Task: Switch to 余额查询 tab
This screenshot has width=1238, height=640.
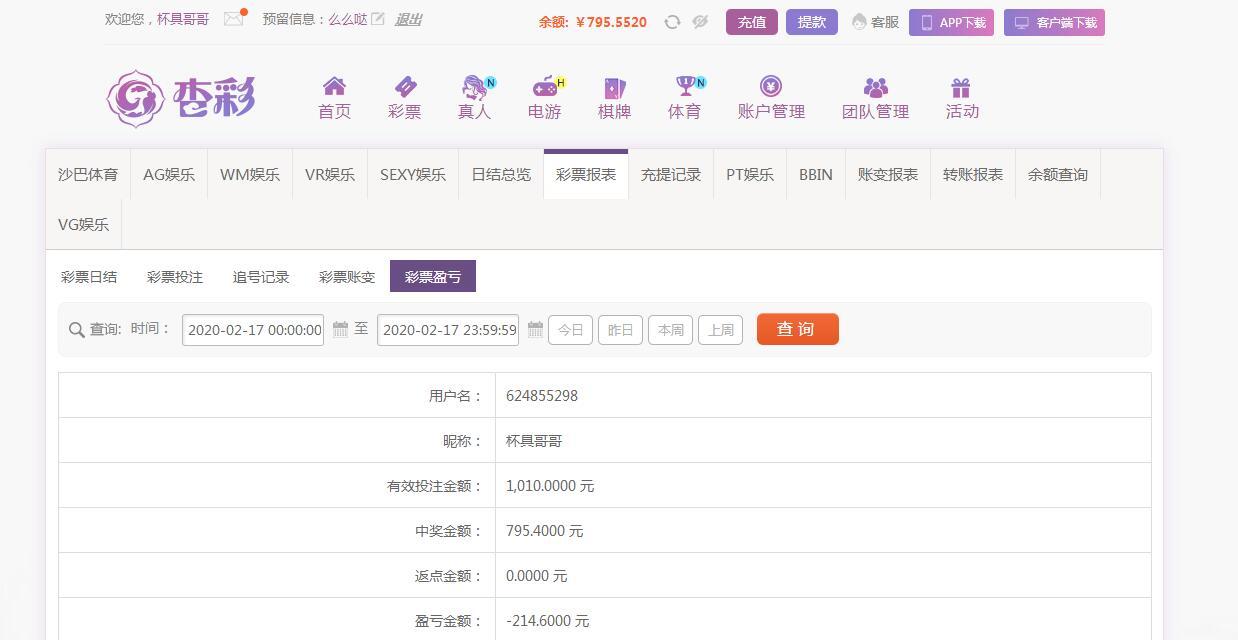Action: click(1058, 174)
